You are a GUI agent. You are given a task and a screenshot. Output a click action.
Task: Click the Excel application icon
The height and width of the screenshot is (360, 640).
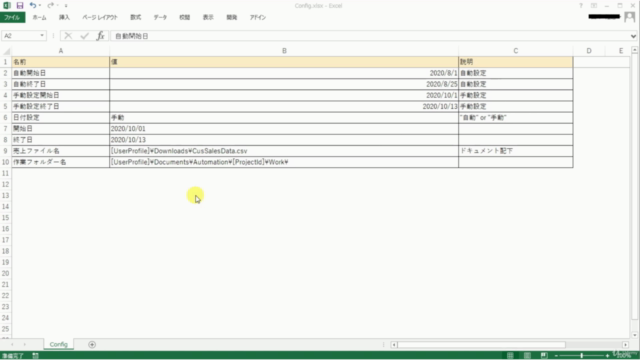click(x=7, y=5)
